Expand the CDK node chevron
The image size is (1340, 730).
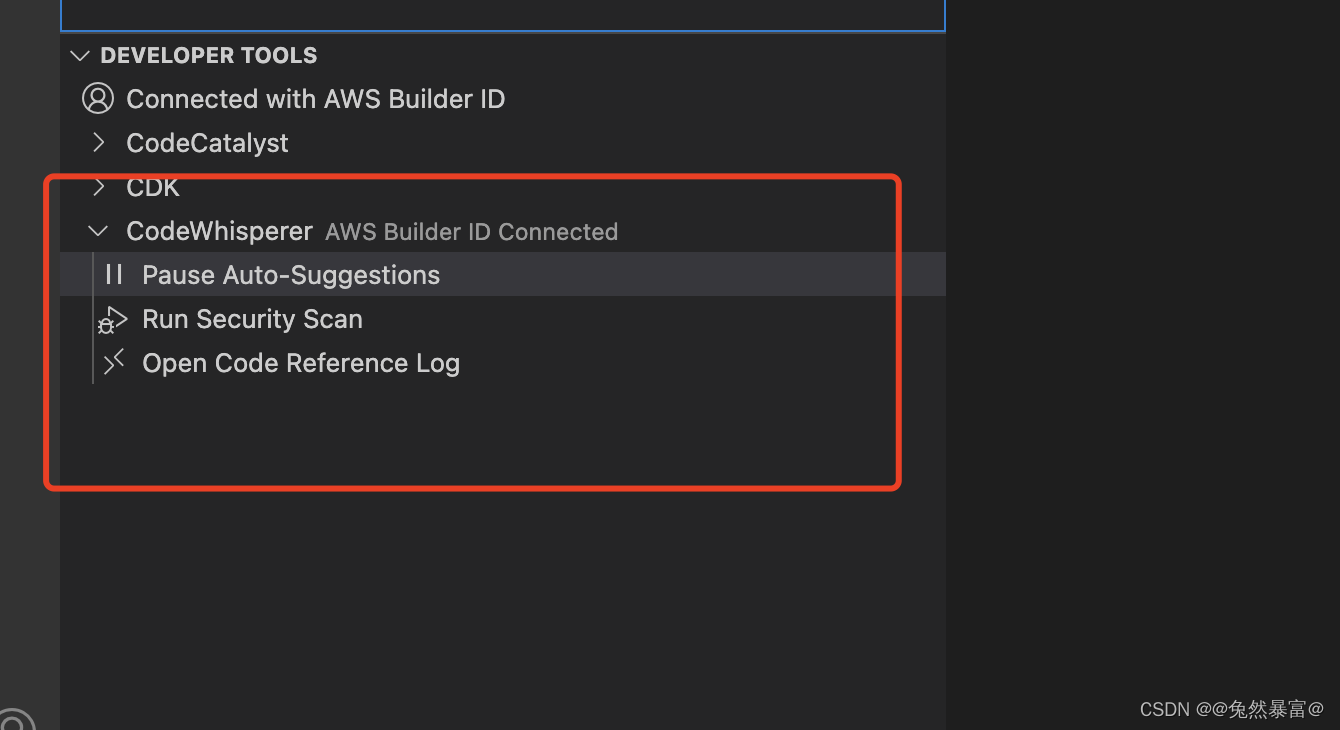point(98,187)
